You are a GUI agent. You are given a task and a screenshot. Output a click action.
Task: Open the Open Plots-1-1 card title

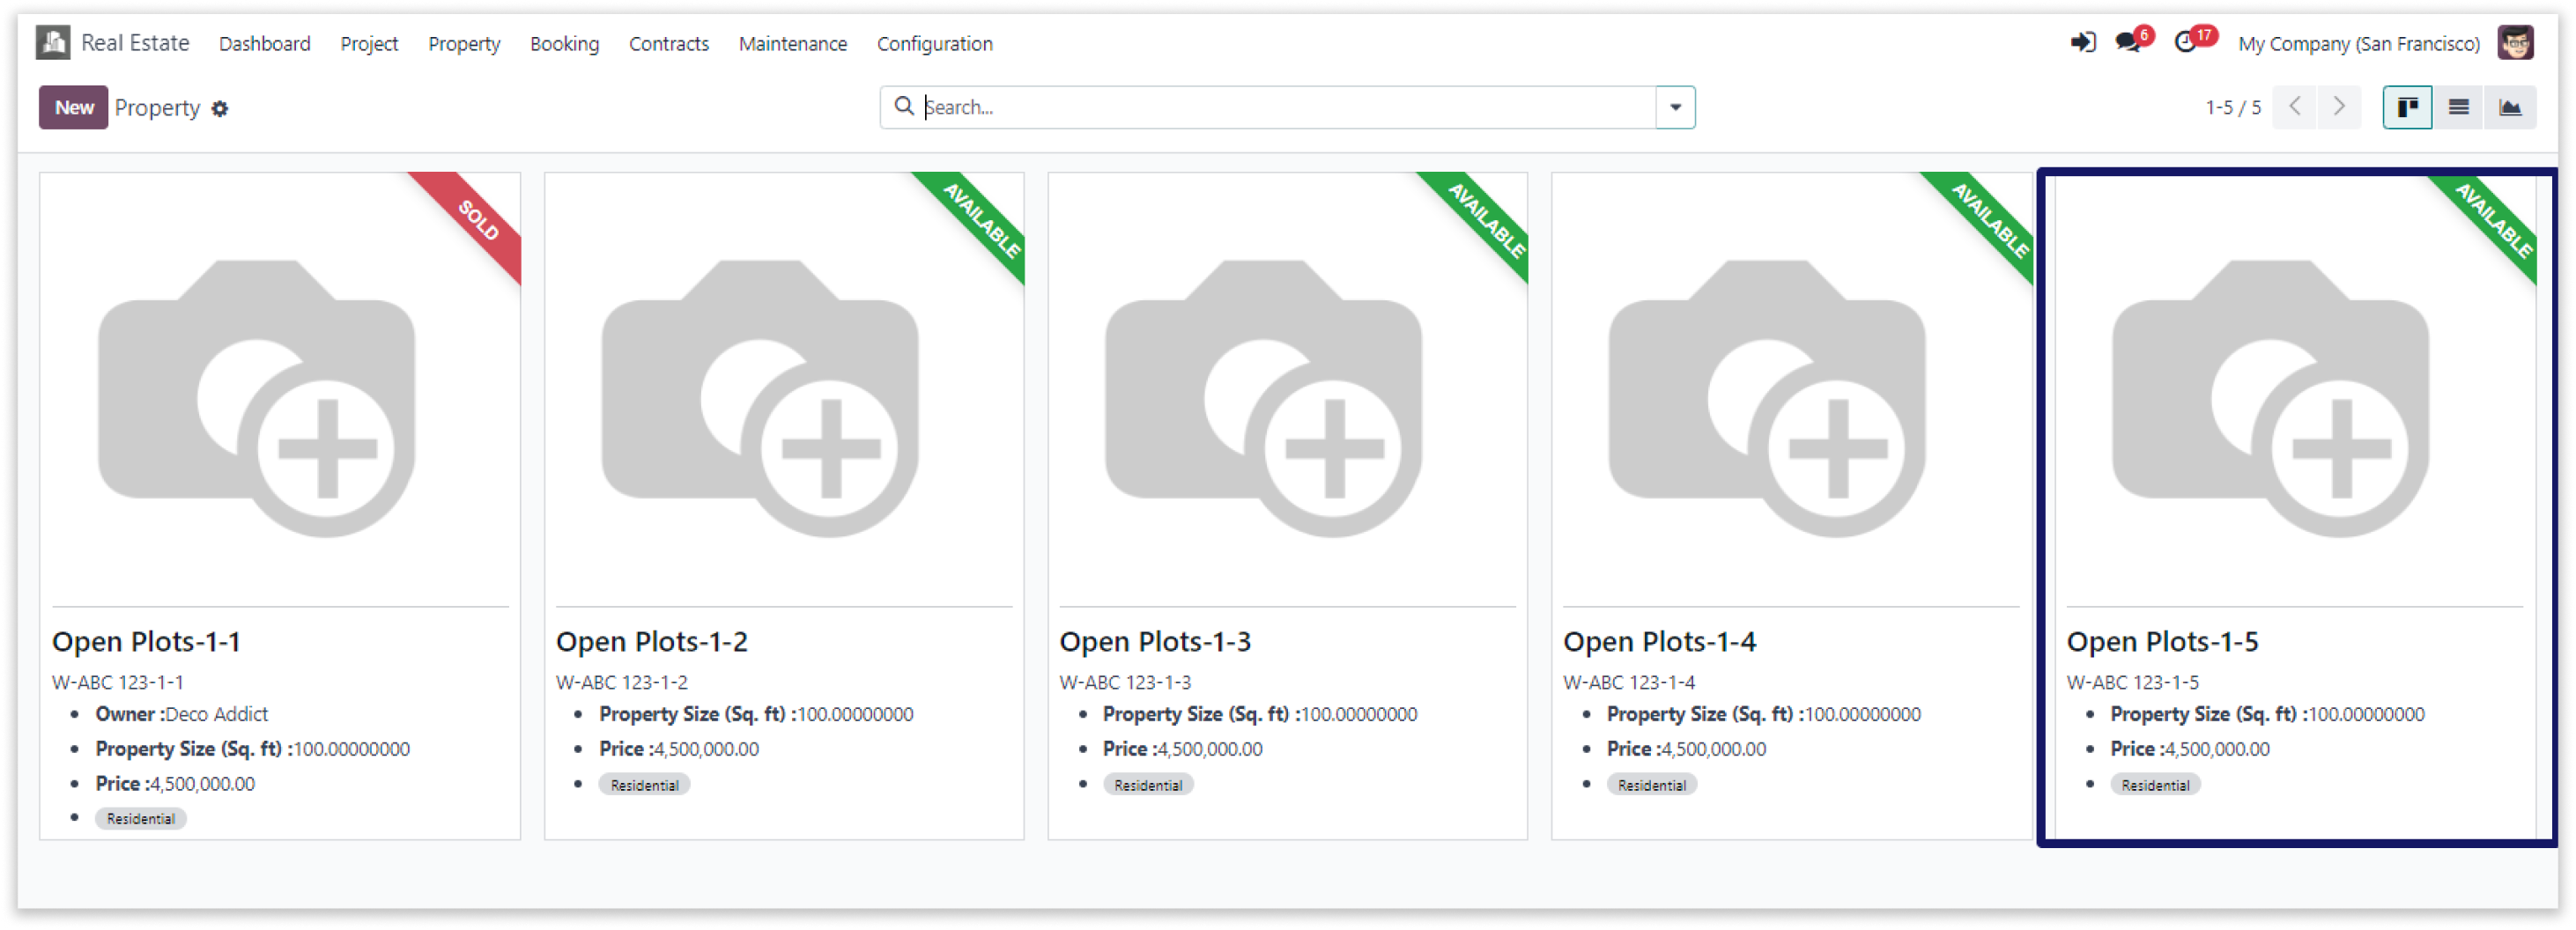click(146, 641)
